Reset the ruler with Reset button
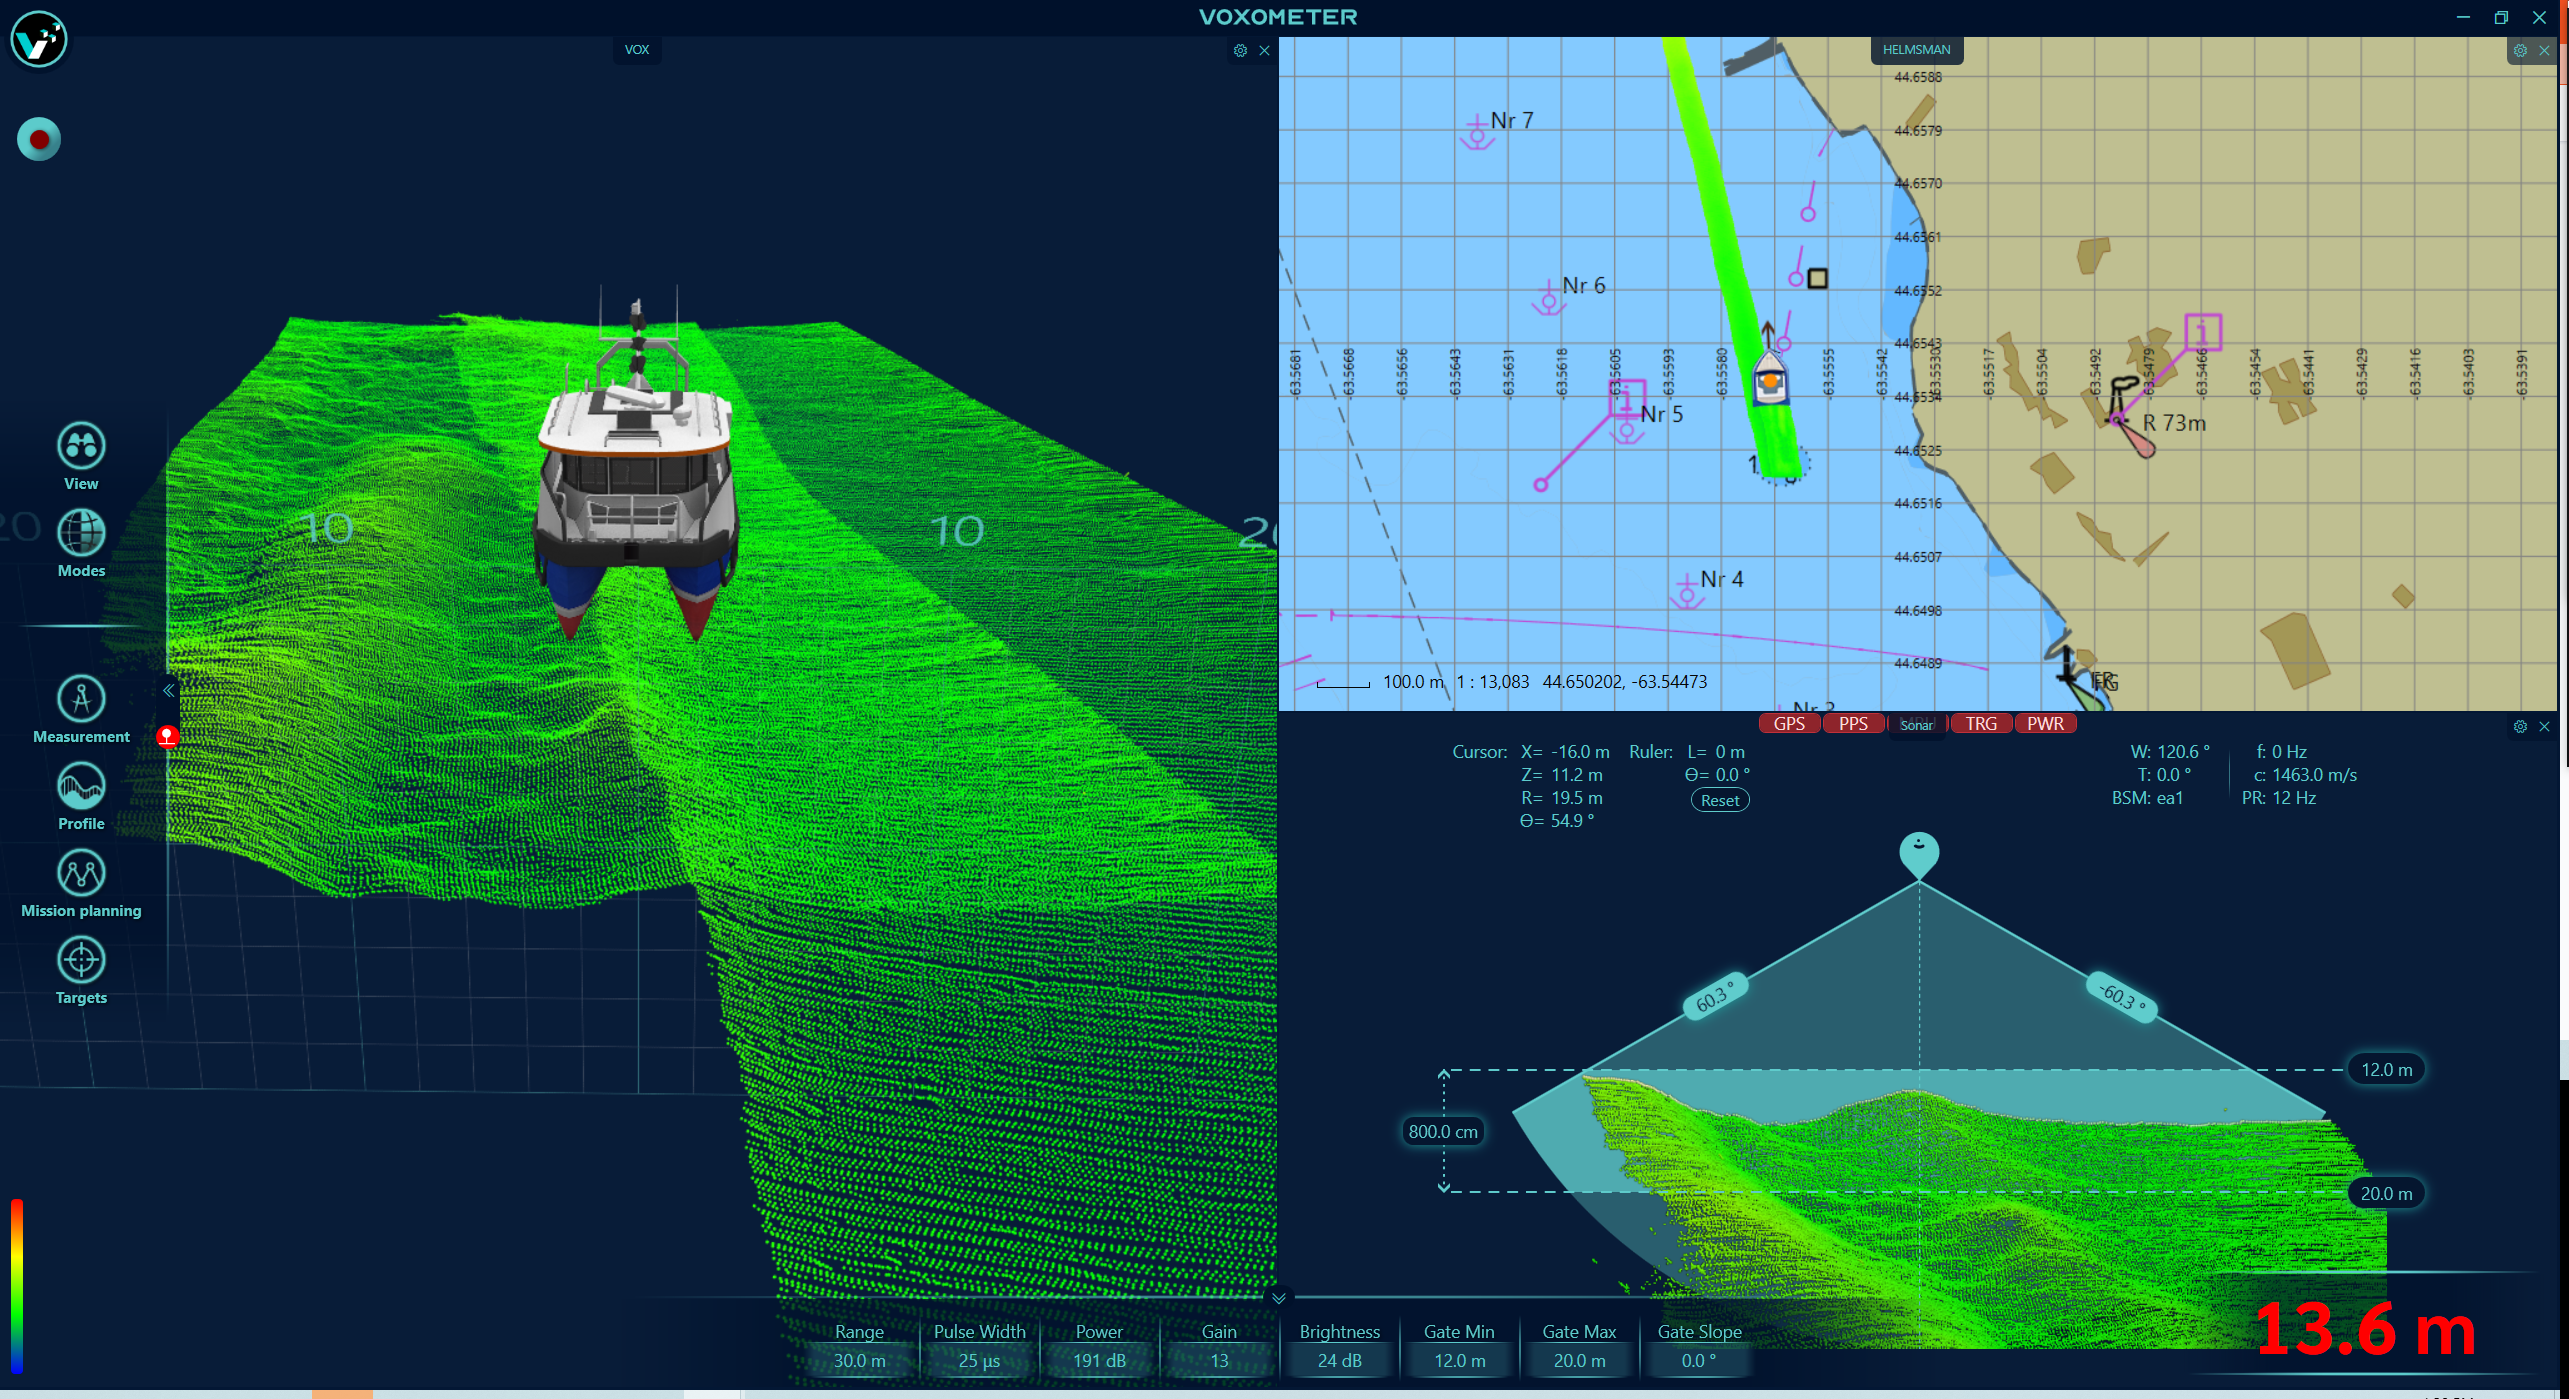2569x1399 pixels. [1720, 801]
